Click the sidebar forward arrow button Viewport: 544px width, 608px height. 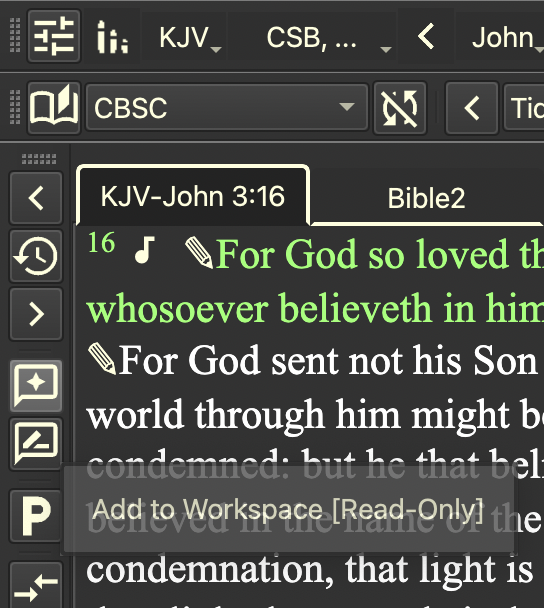(36, 314)
